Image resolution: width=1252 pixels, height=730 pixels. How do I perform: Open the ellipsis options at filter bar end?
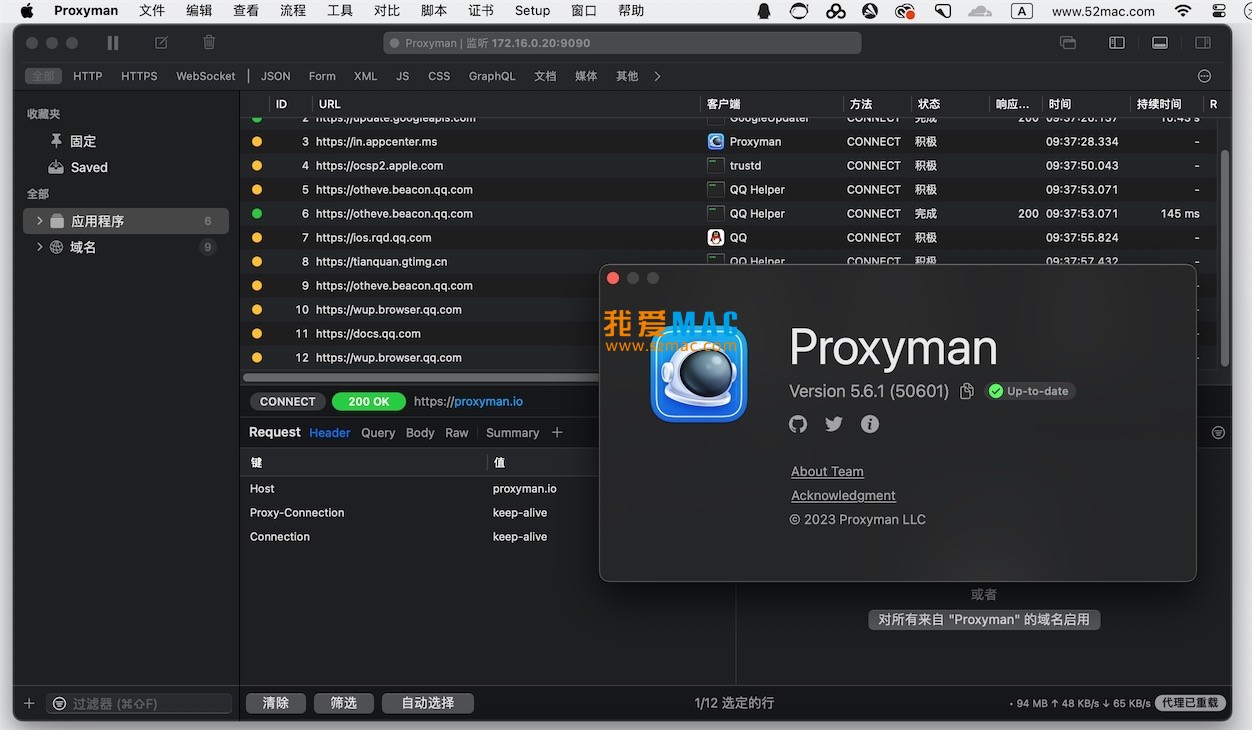tap(1204, 76)
